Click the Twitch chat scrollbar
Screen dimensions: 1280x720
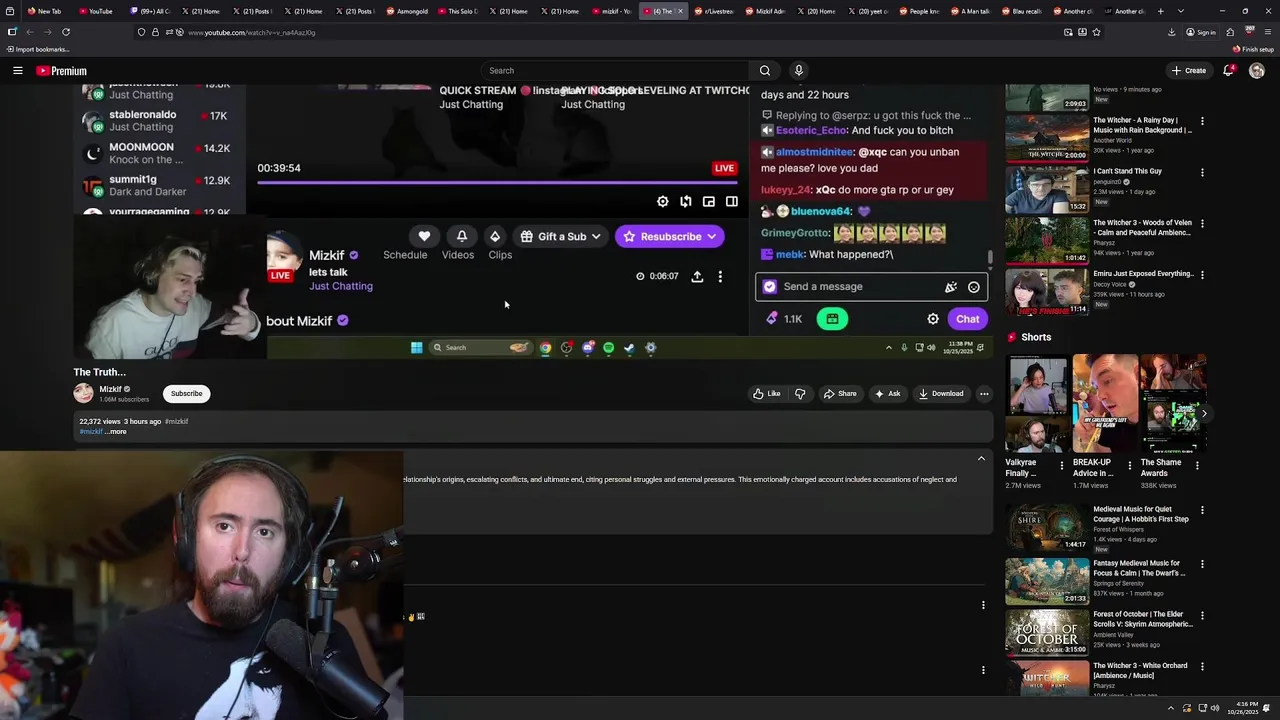(x=990, y=258)
